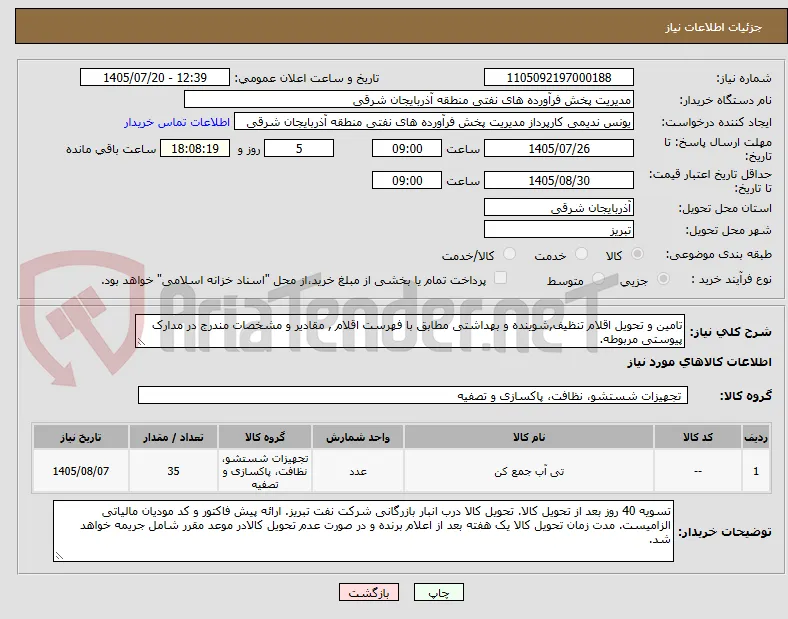788x619 pixels.
Task: Click the resize handle of description text area
Action: [x=141, y=342]
